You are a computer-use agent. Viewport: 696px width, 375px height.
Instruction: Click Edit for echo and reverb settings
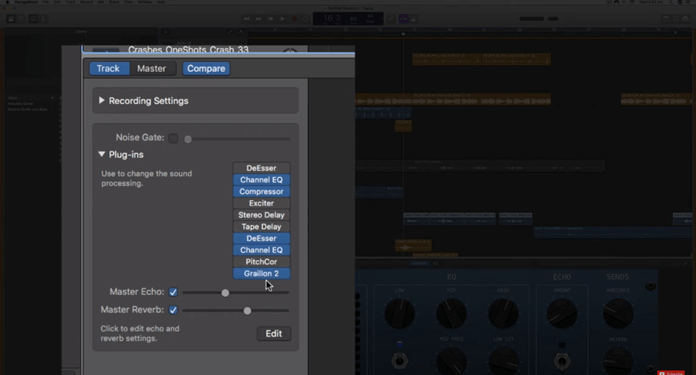pyautogui.click(x=274, y=334)
